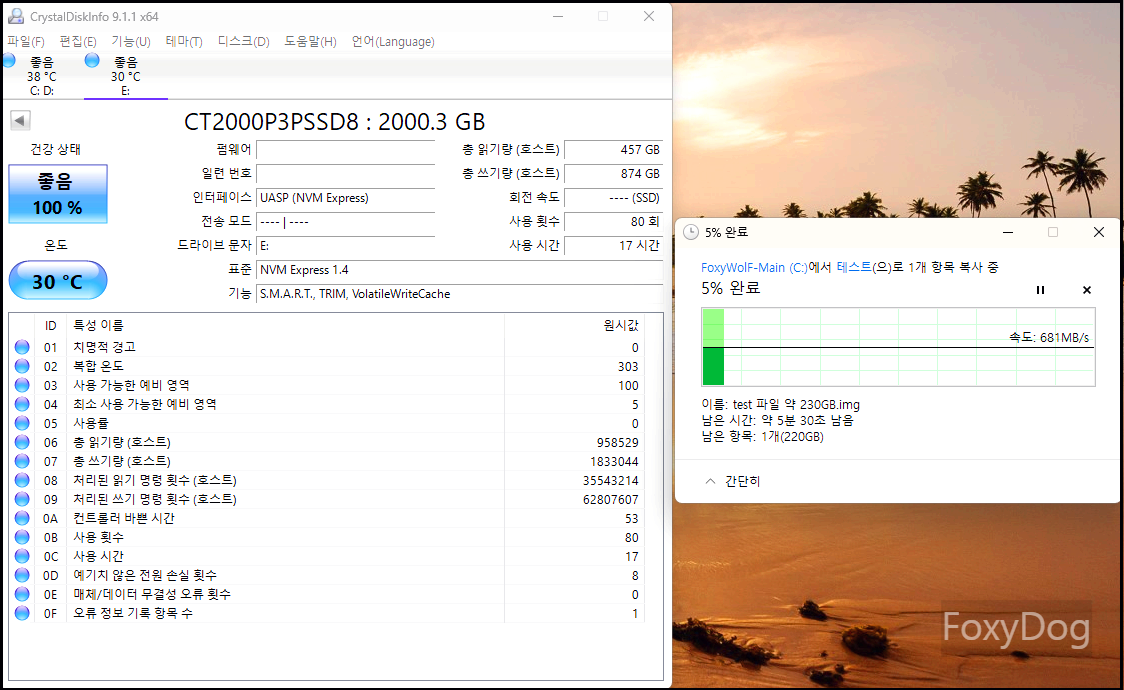Cancel the copy with the small X button
The image size is (1124, 690).
click(1087, 290)
